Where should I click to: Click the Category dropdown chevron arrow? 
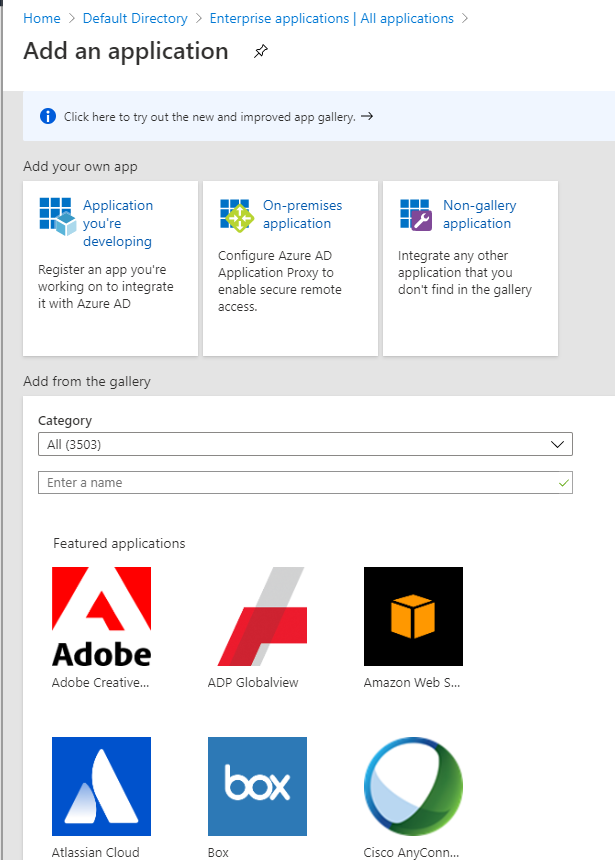pos(557,444)
